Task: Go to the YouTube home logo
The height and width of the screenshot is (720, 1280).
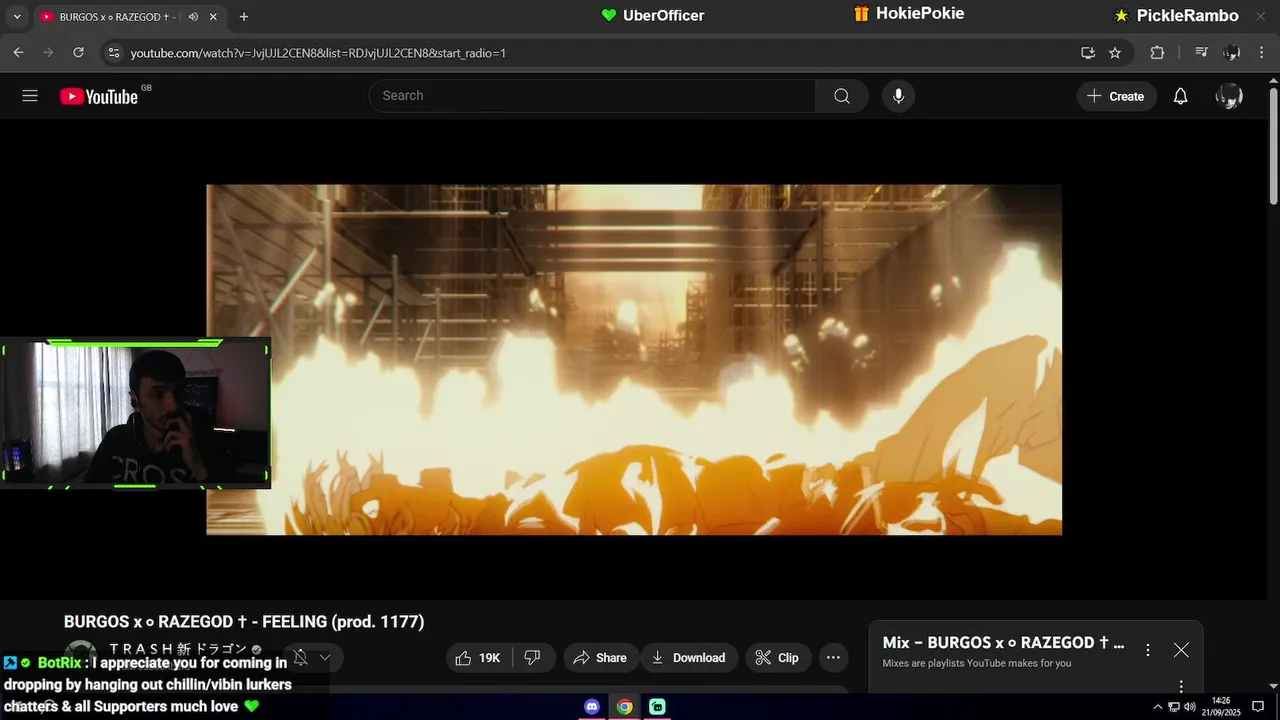Action: [99, 96]
